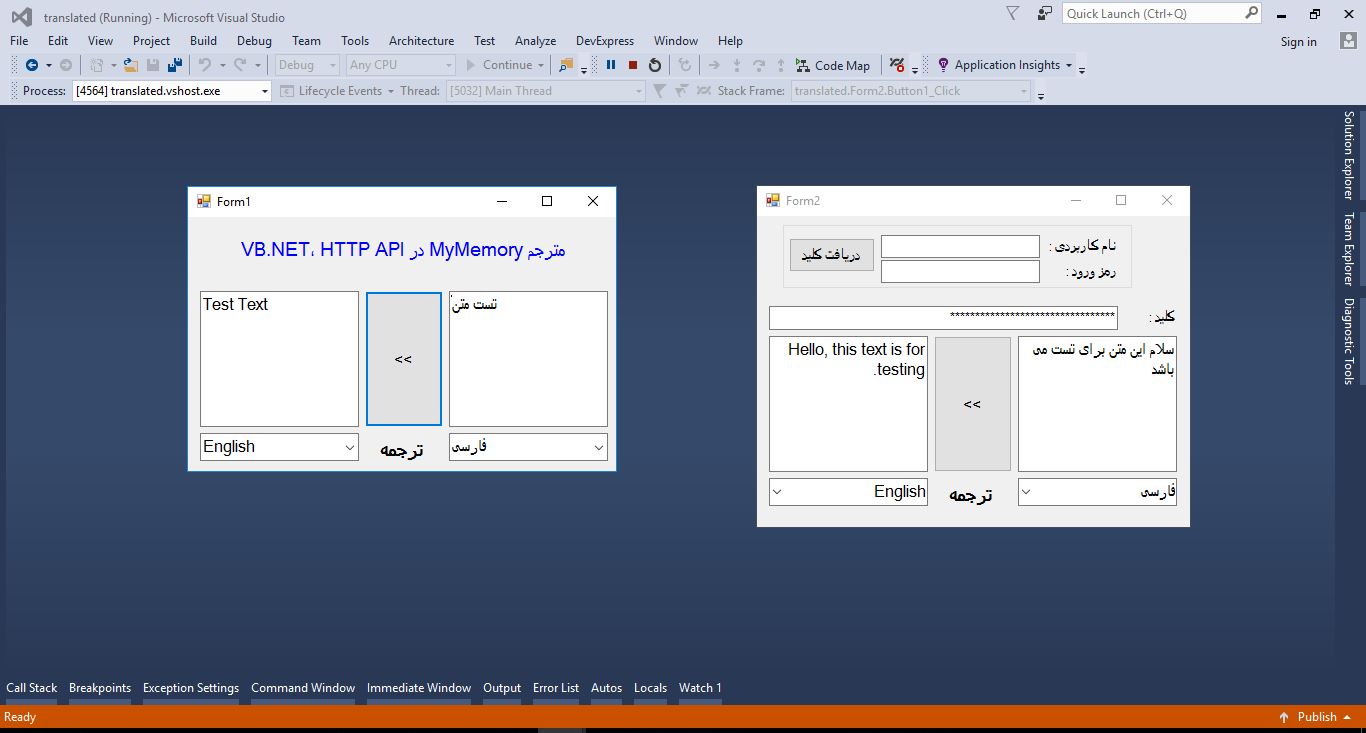Click the Save All icon

pos(175,64)
